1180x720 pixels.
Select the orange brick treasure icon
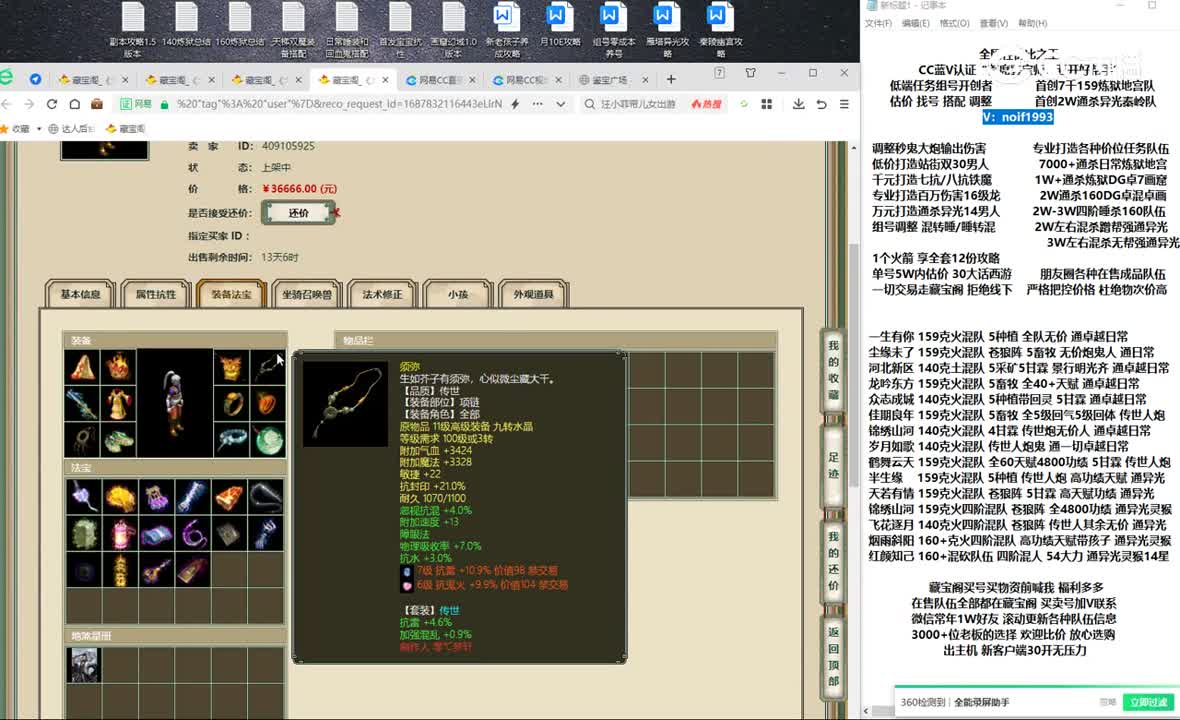[229, 497]
